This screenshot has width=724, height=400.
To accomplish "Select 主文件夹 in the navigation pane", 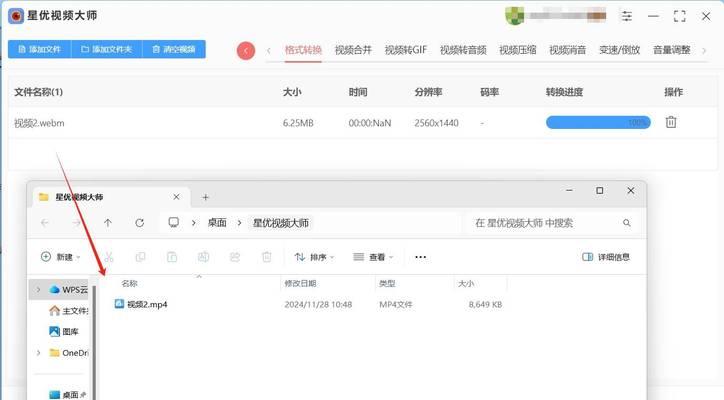I will pos(68,311).
